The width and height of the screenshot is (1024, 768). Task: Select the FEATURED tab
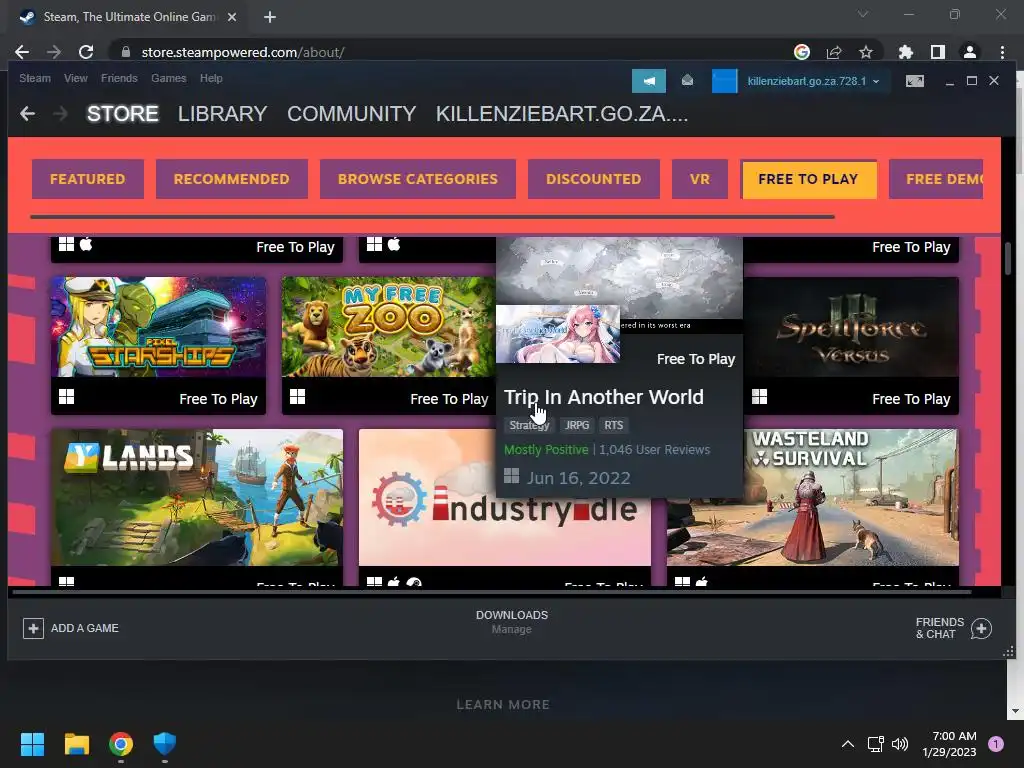88,179
